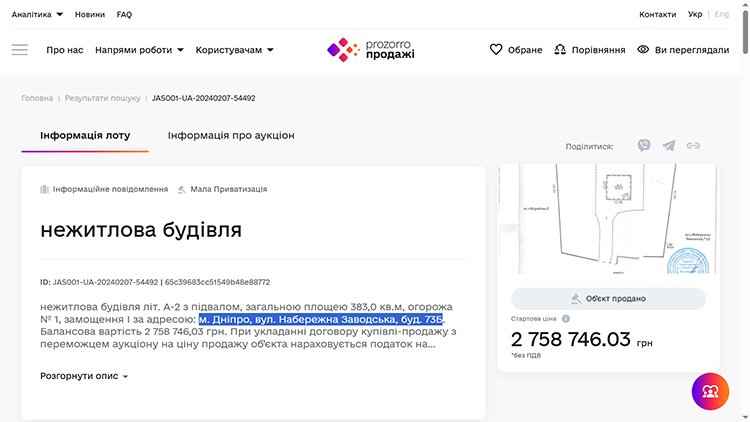Open the floating purple support chat button
The height and width of the screenshot is (422, 750).
[x=710, y=391]
